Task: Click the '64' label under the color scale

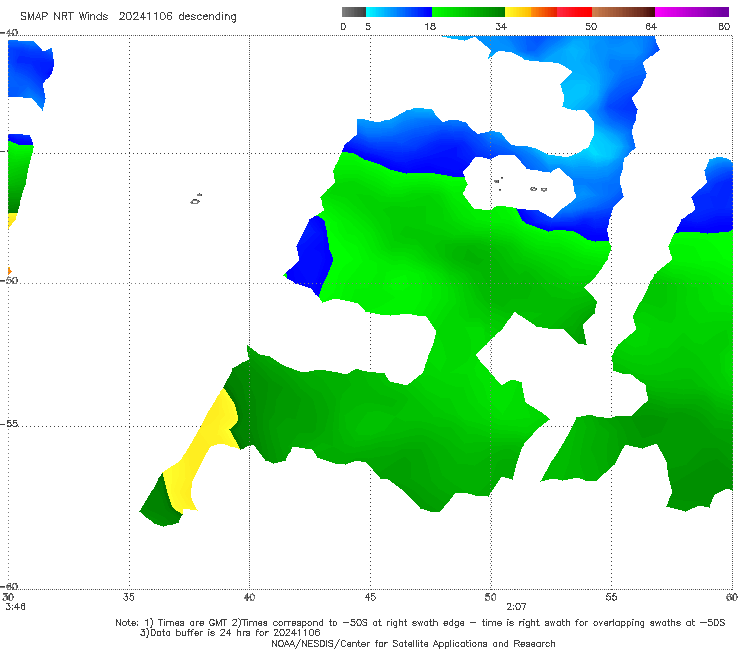Action: click(x=651, y=27)
